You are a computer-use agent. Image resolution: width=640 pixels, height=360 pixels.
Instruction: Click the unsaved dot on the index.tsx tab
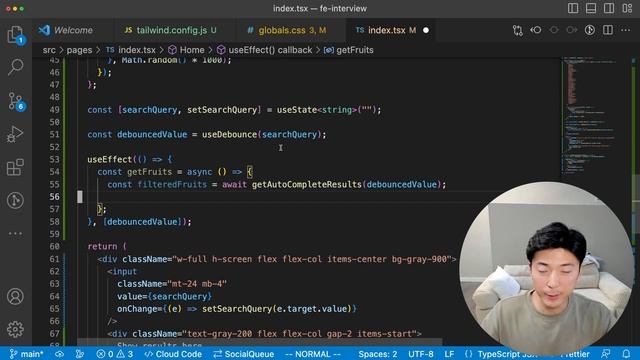coord(426,30)
